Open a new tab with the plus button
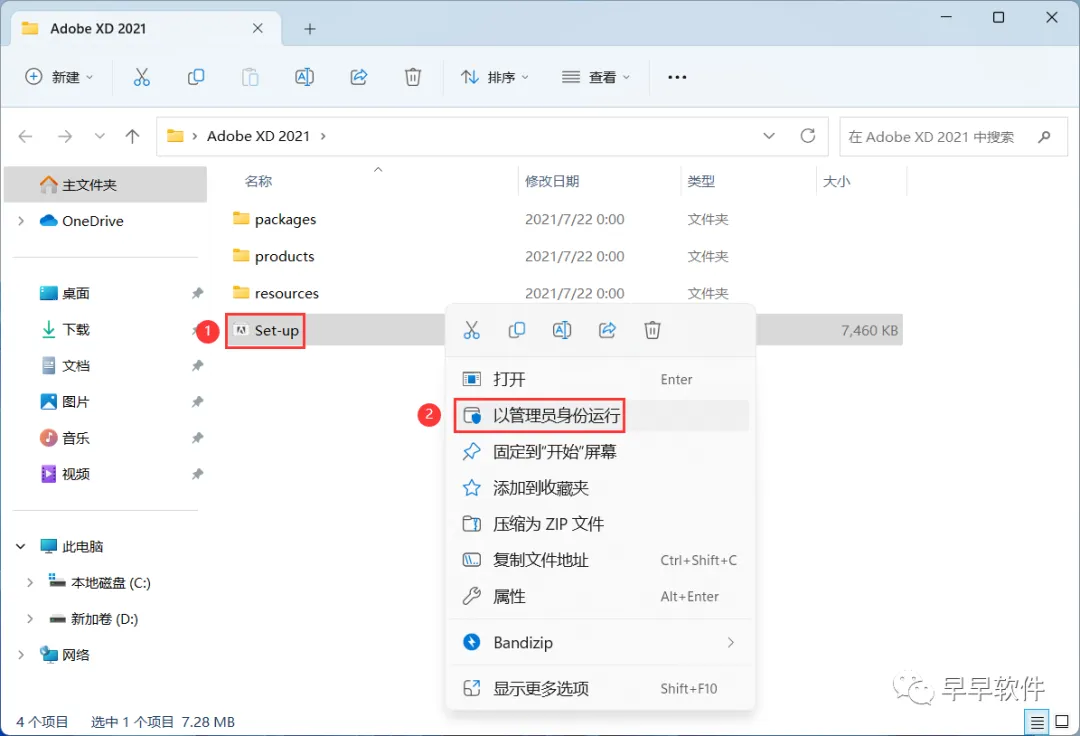 point(310,29)
